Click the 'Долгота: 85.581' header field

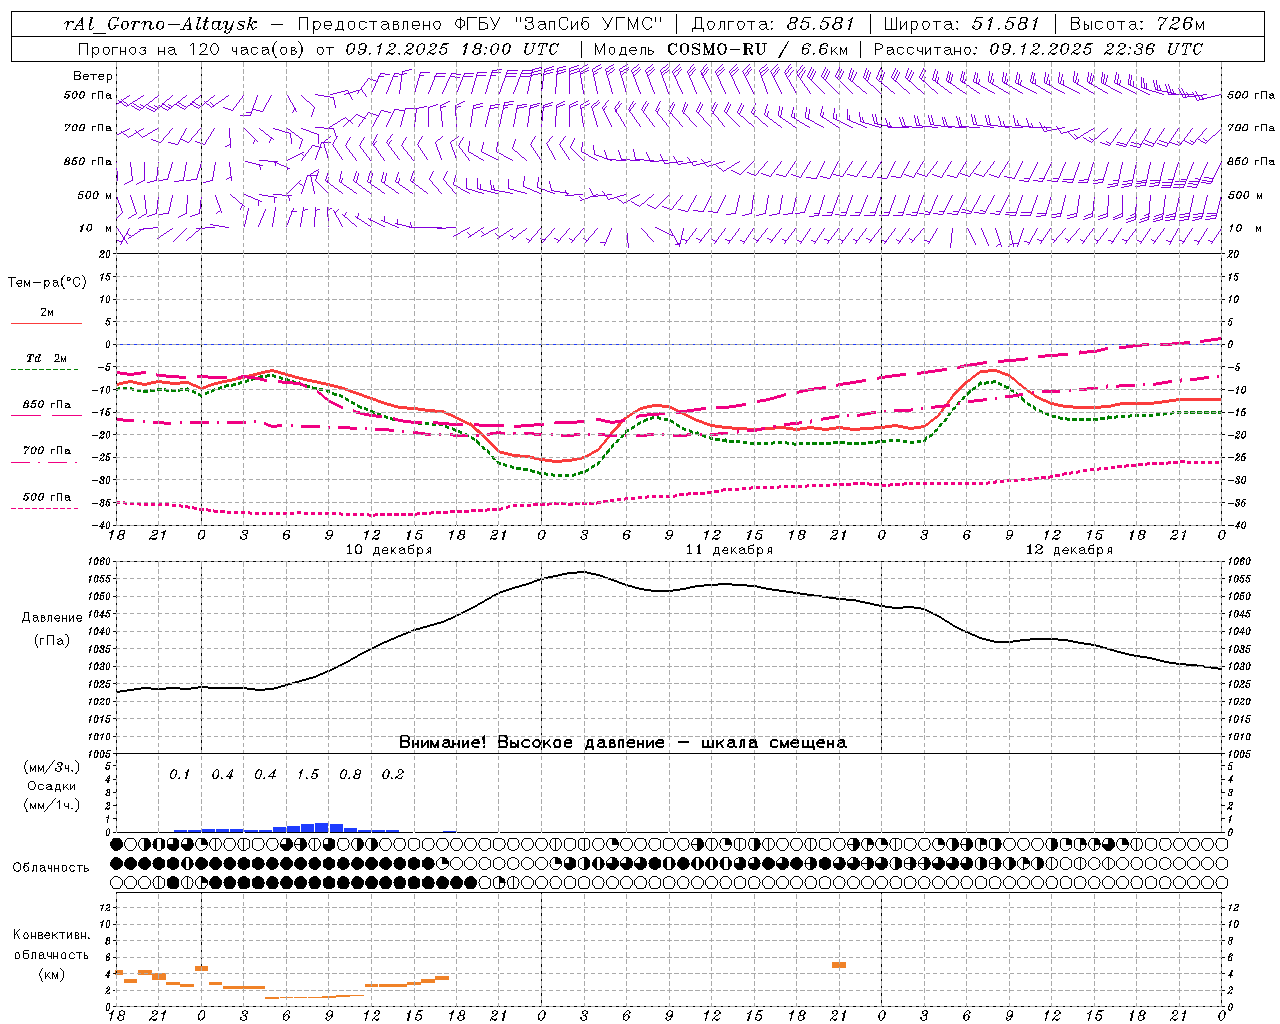[775, 24]
